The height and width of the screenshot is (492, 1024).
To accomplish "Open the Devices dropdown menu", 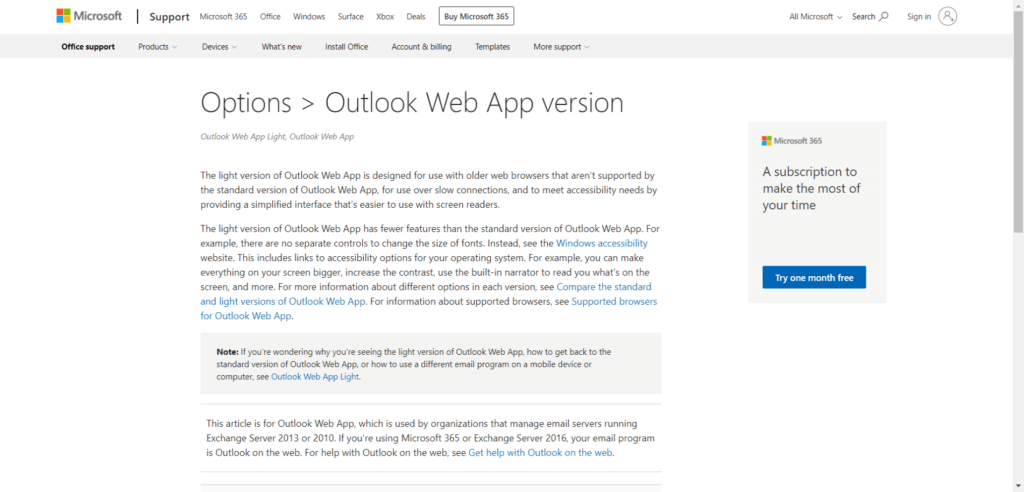I will 219,47.
